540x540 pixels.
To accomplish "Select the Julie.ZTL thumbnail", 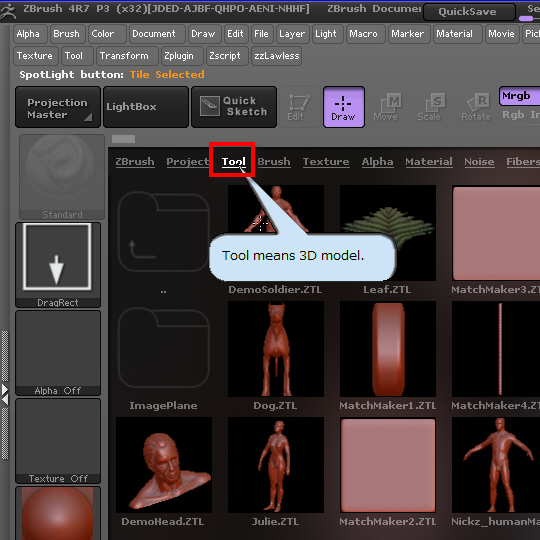I will 276,465.
